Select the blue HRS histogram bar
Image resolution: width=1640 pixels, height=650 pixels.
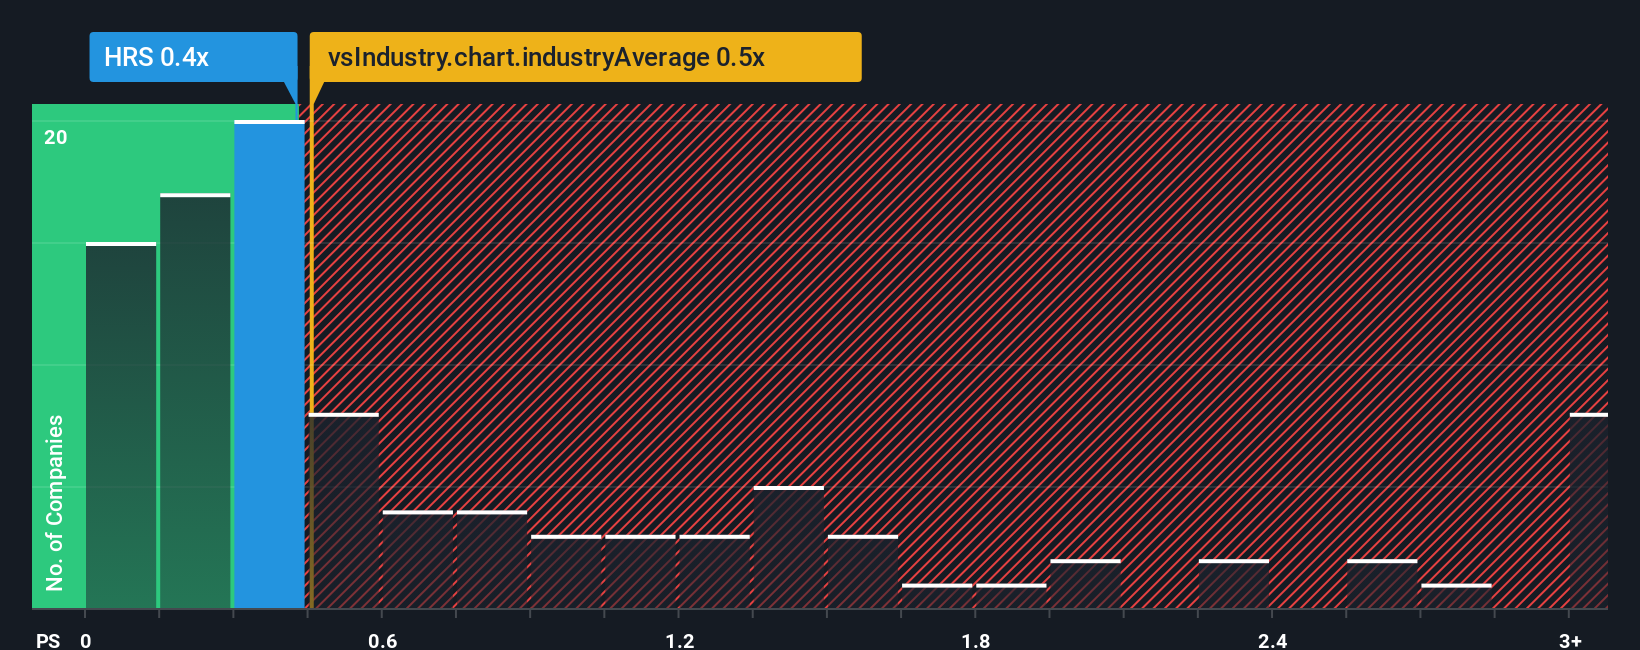(x=269, y=365)
